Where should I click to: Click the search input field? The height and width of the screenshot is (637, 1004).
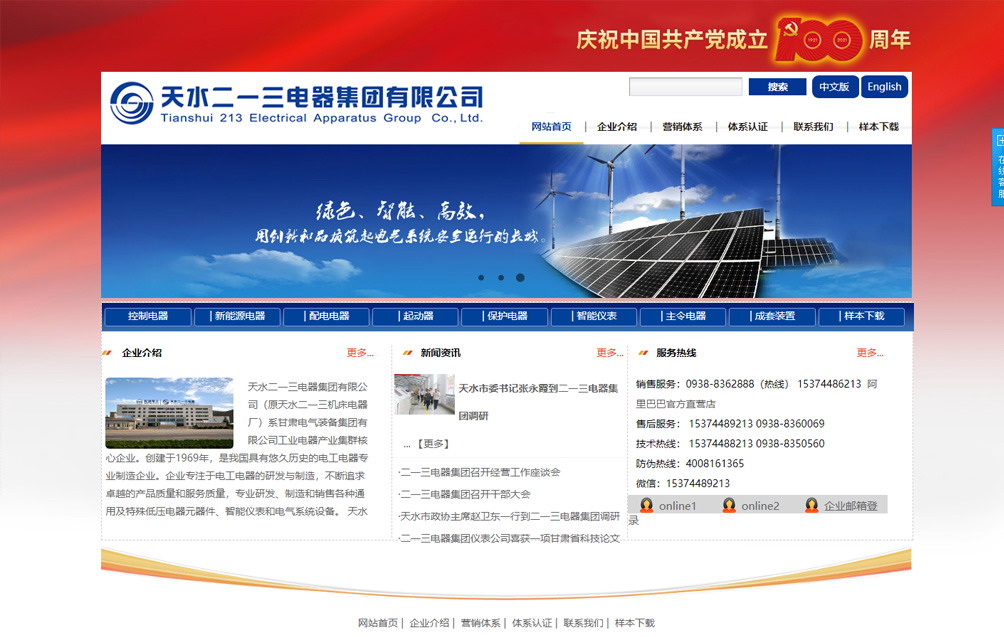[x=685, y=86]
